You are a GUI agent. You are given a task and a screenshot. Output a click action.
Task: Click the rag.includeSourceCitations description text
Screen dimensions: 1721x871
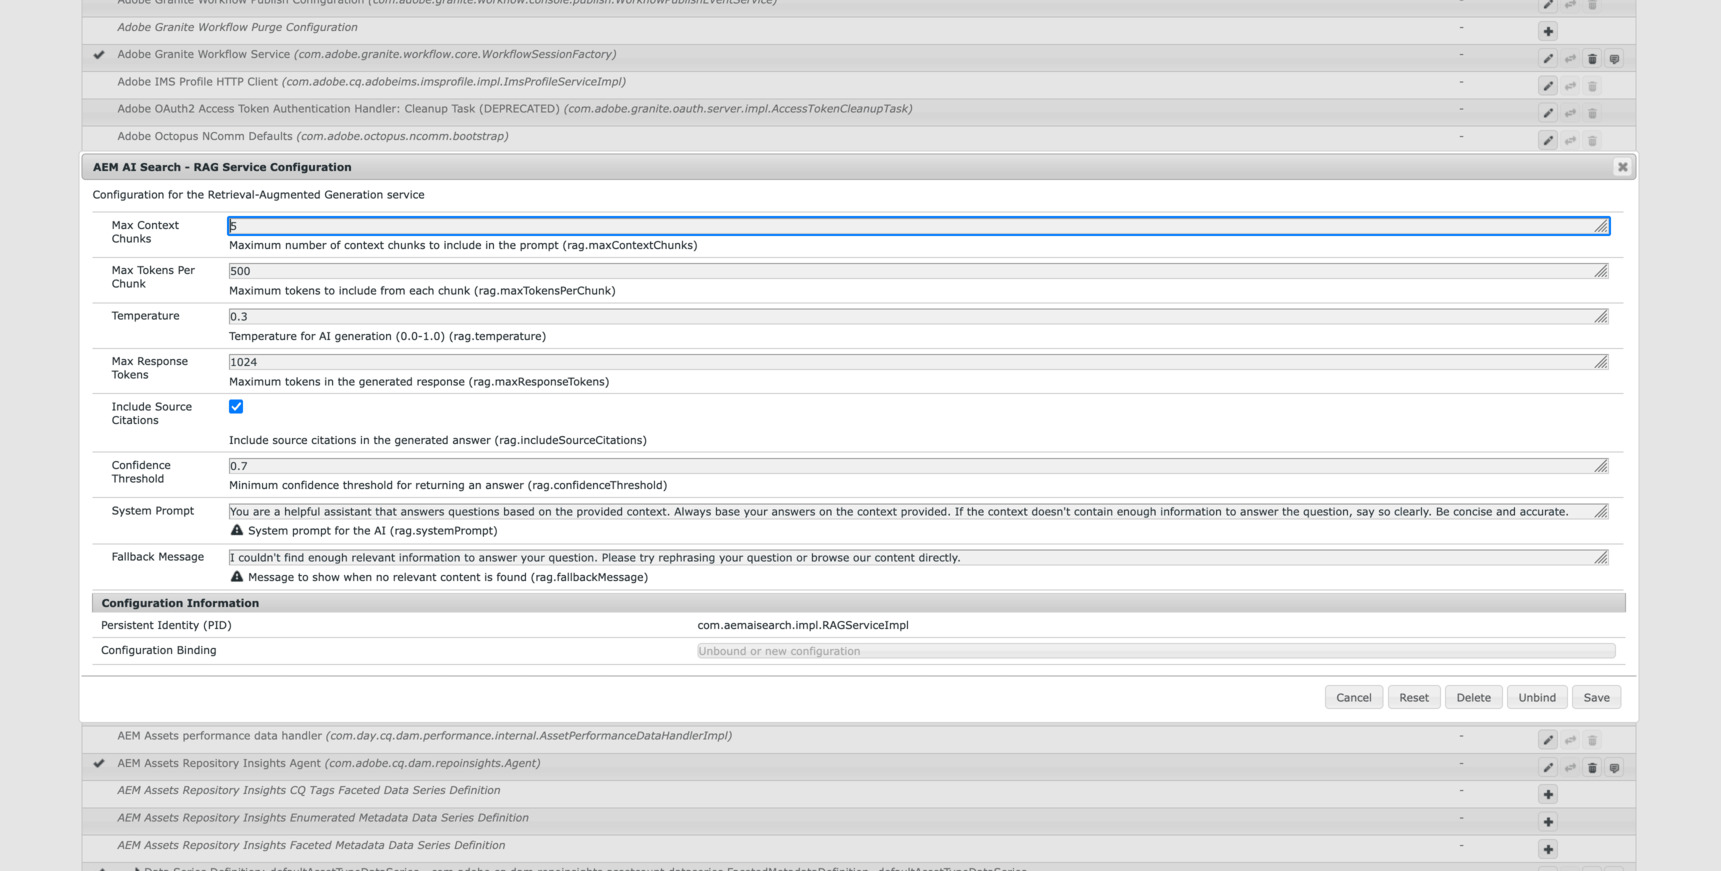click(x=438, y=440)
